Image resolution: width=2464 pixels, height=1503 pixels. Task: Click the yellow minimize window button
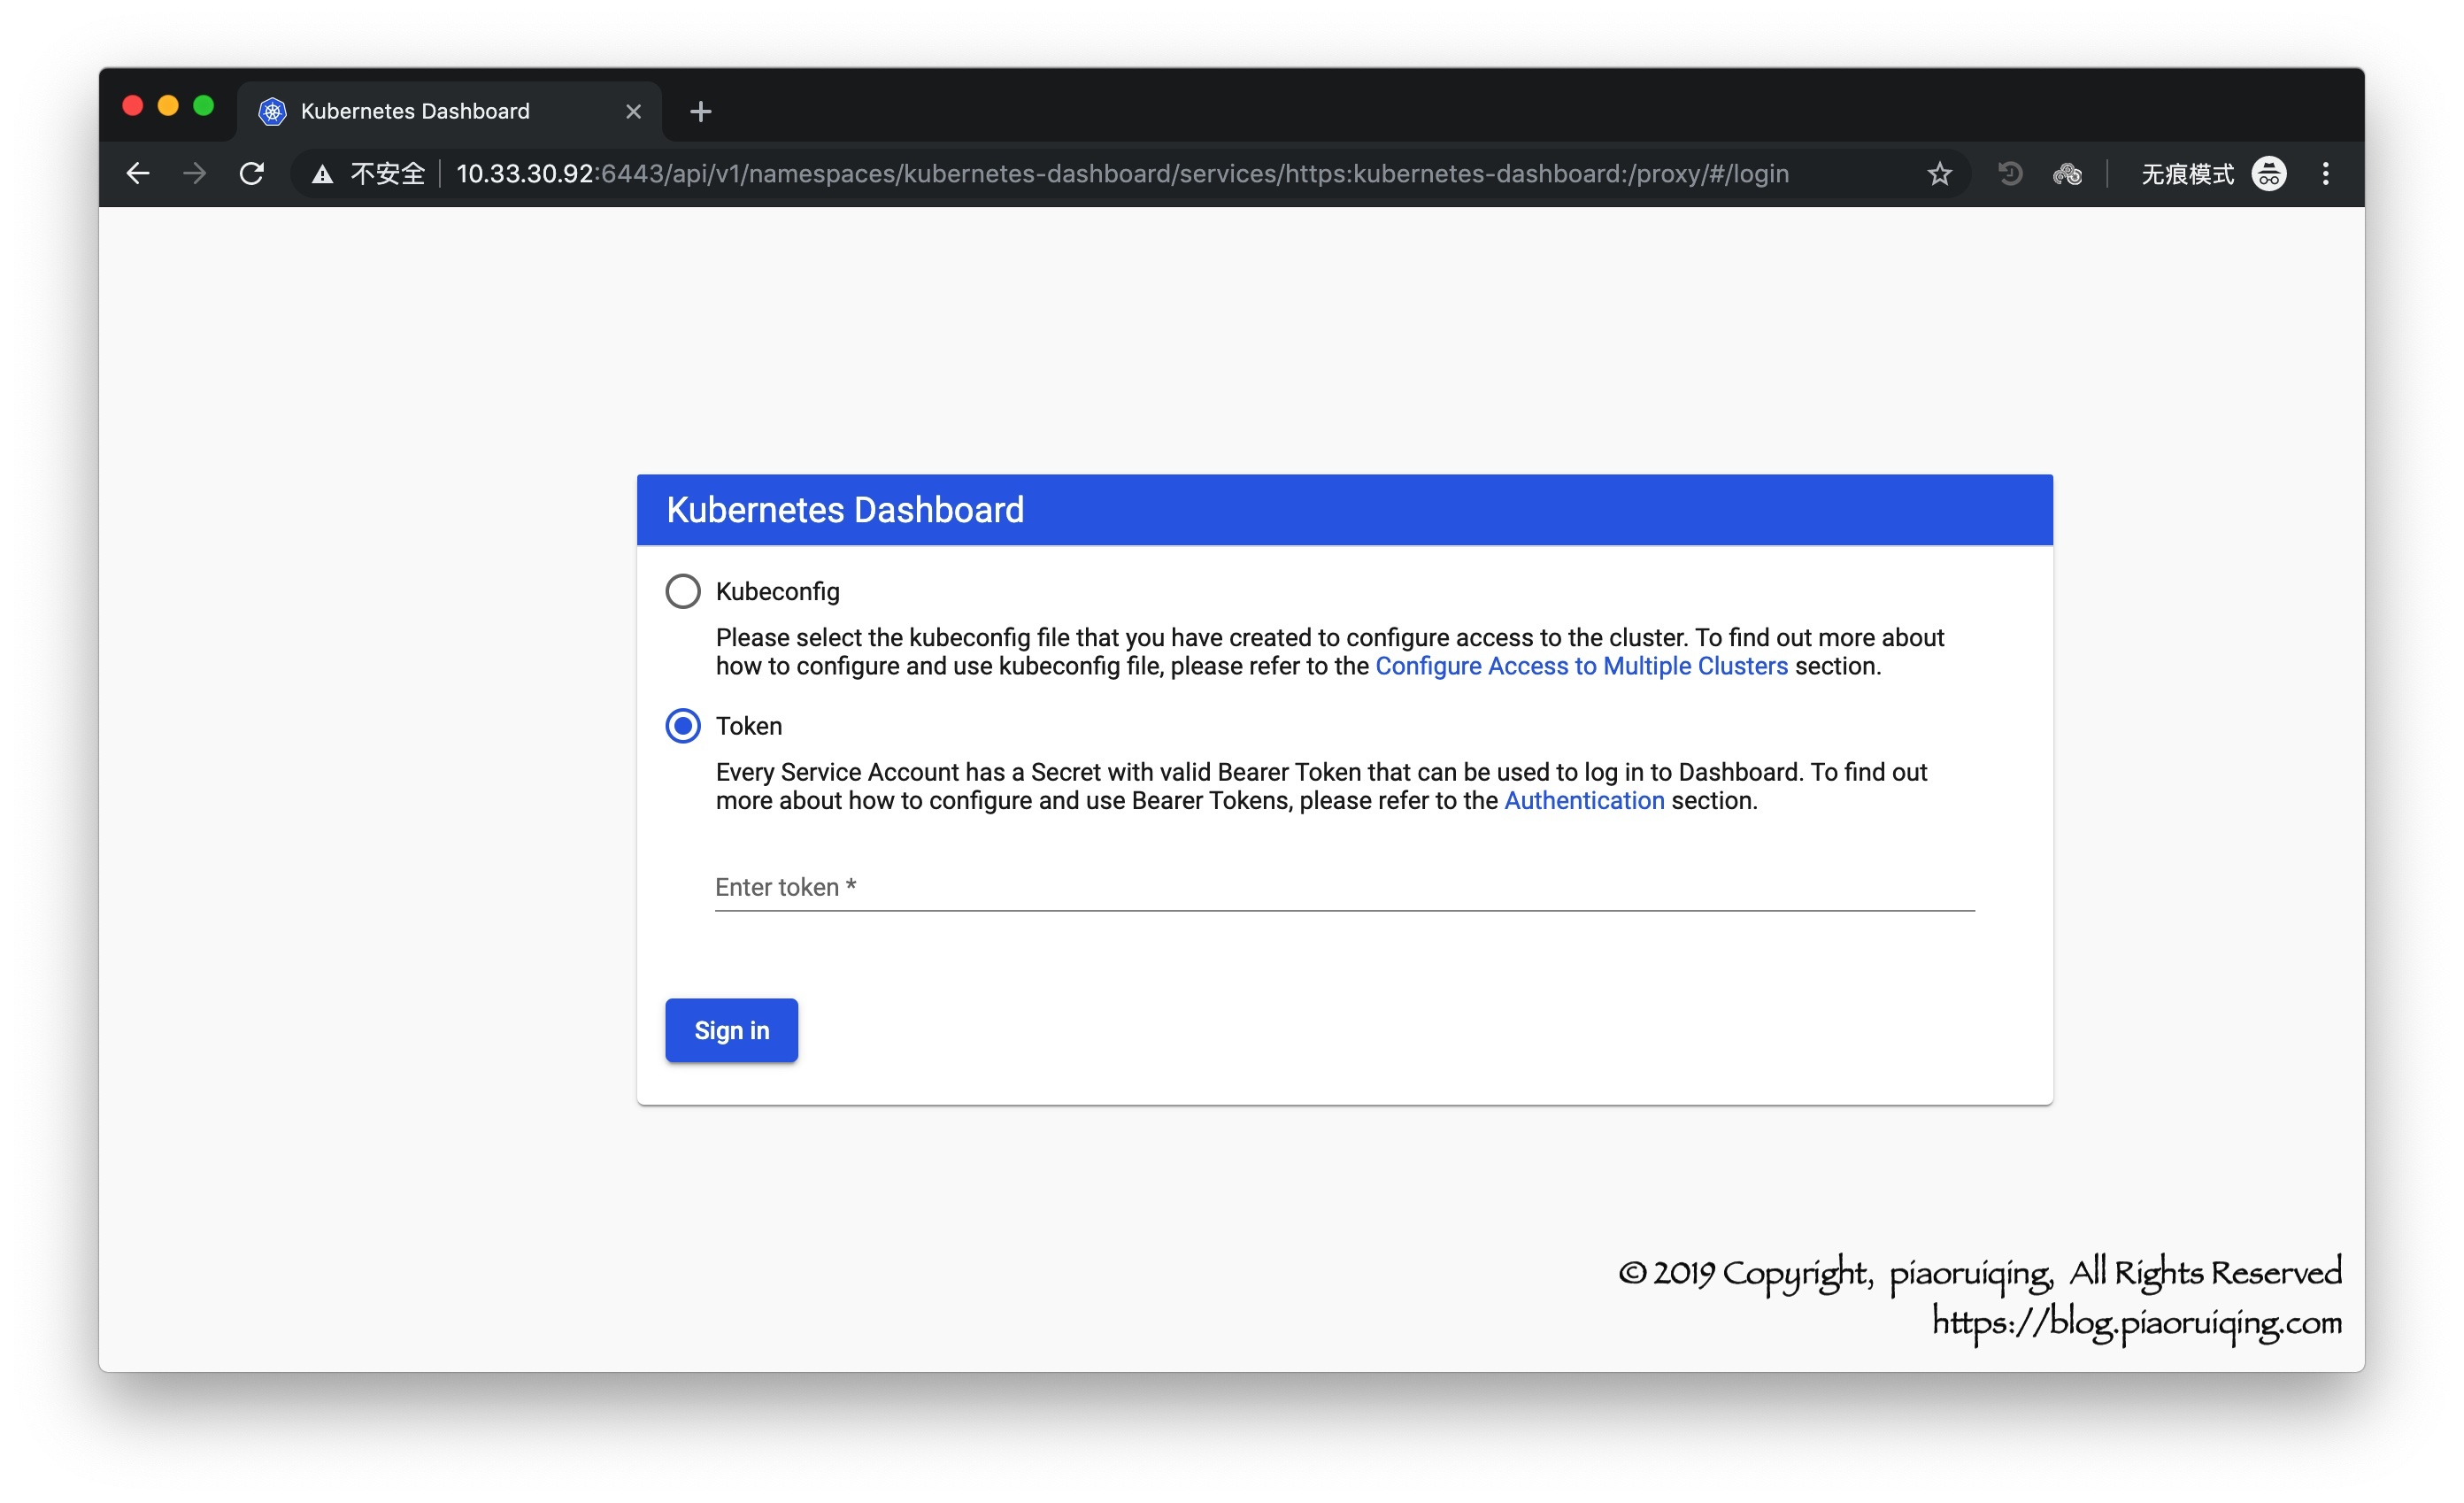tap(168, 105)
